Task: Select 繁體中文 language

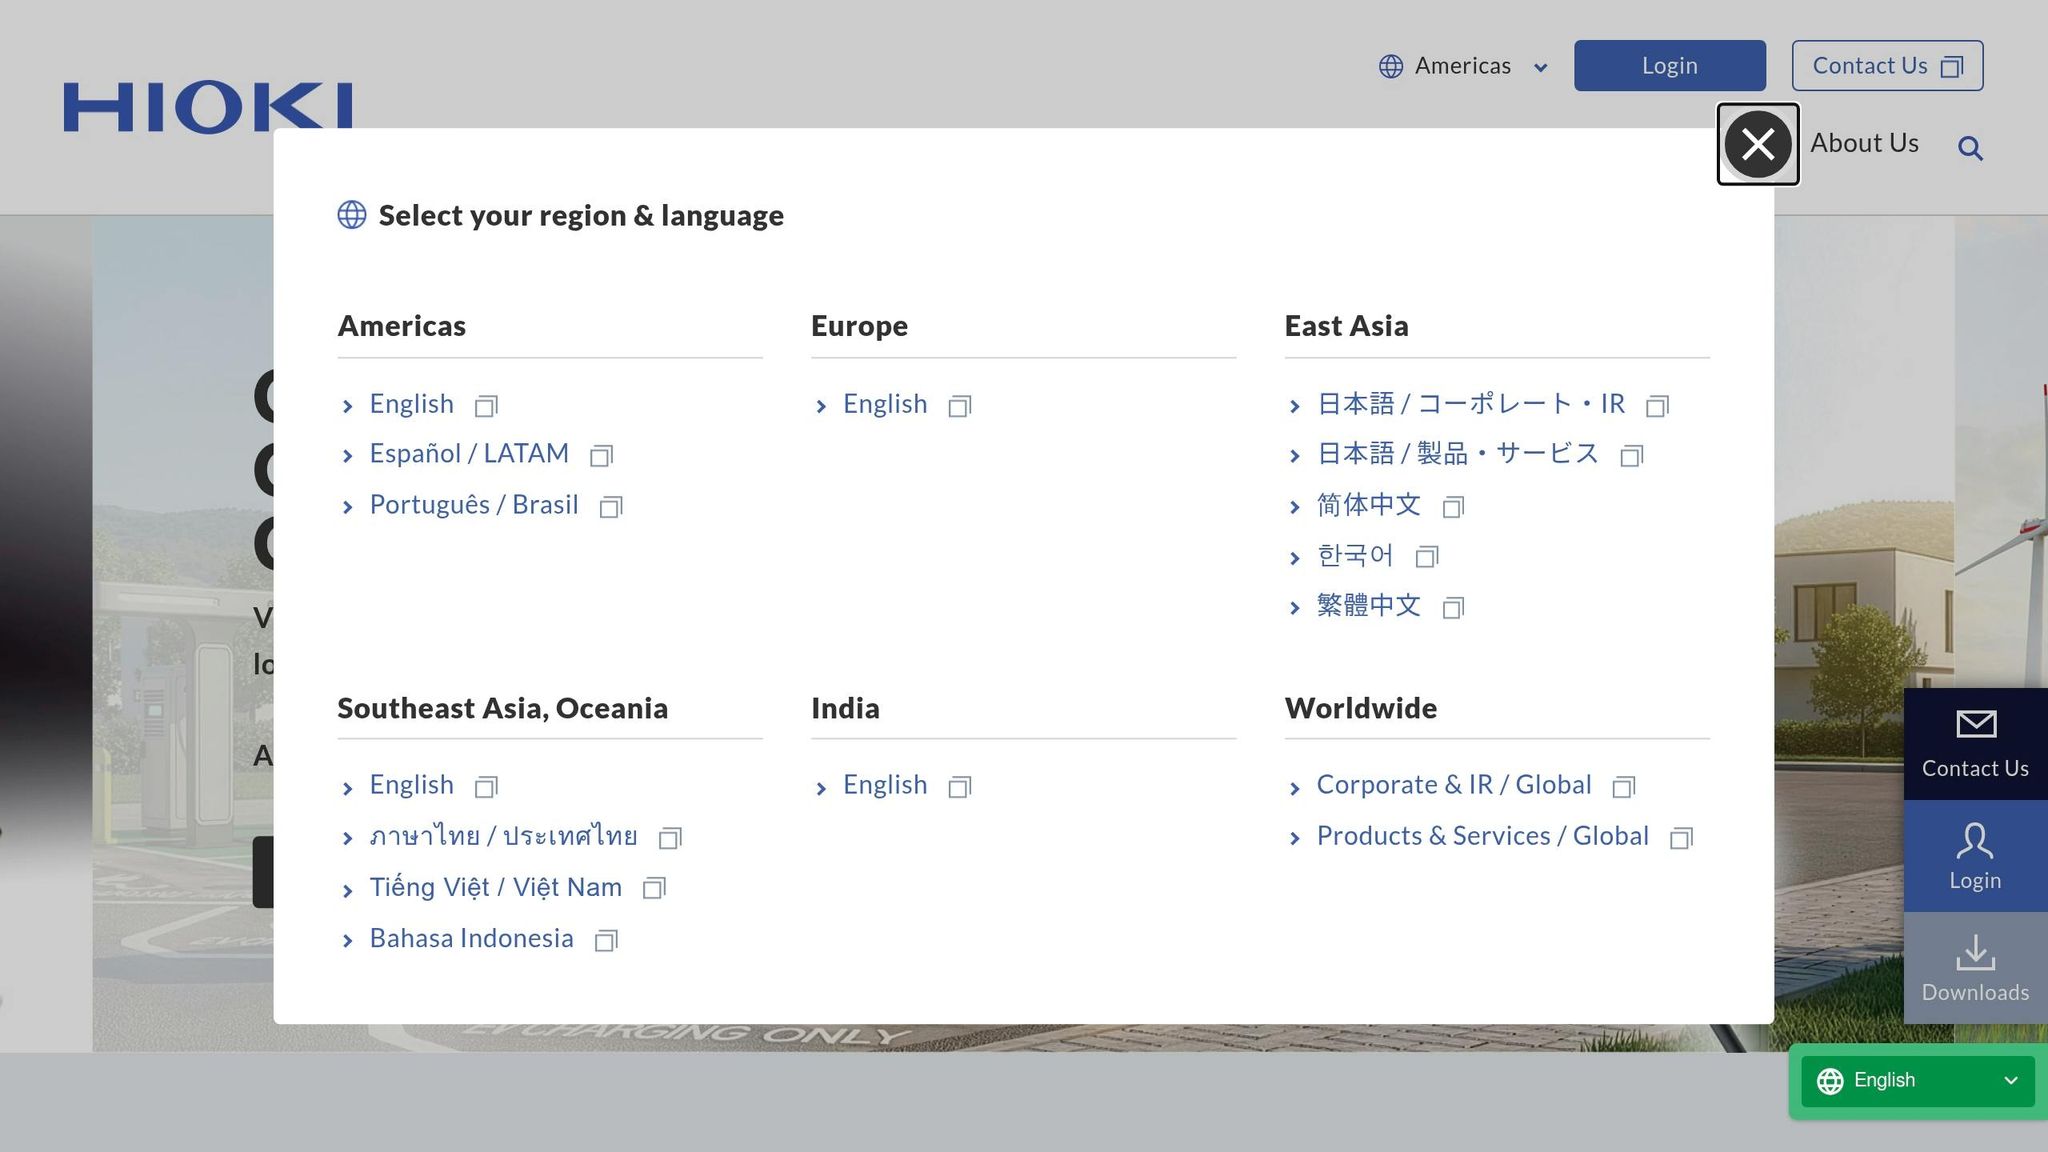Action: tap(1368, 606)
